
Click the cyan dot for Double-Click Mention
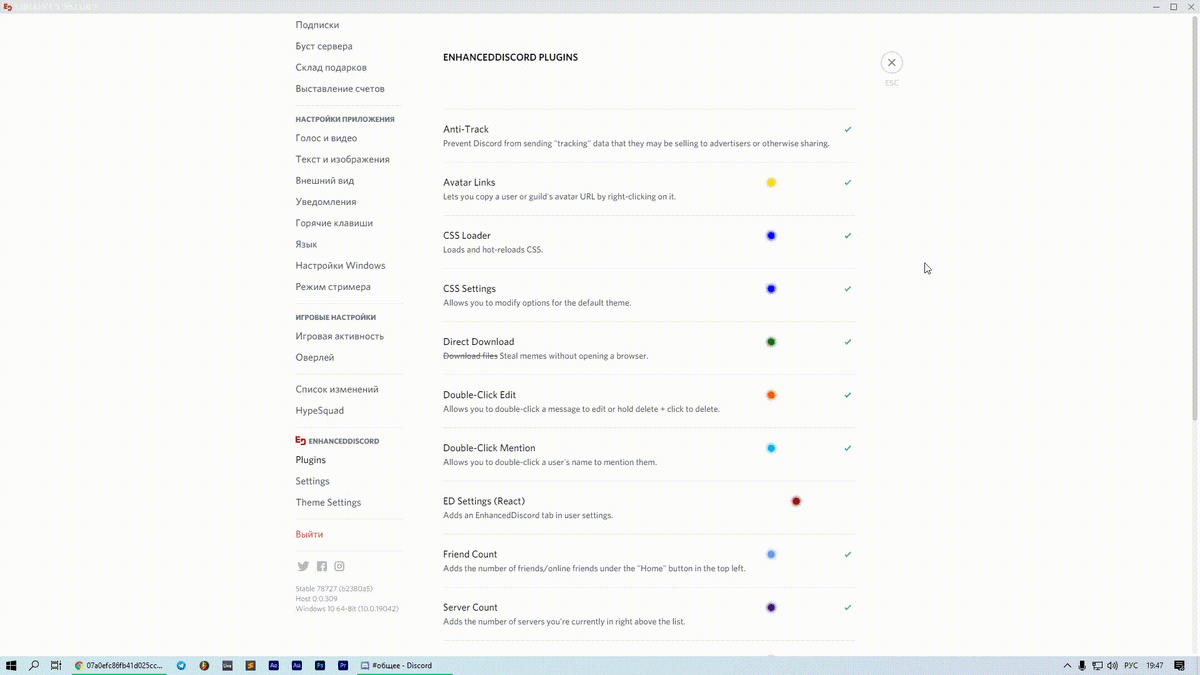(x=771, y=448)
